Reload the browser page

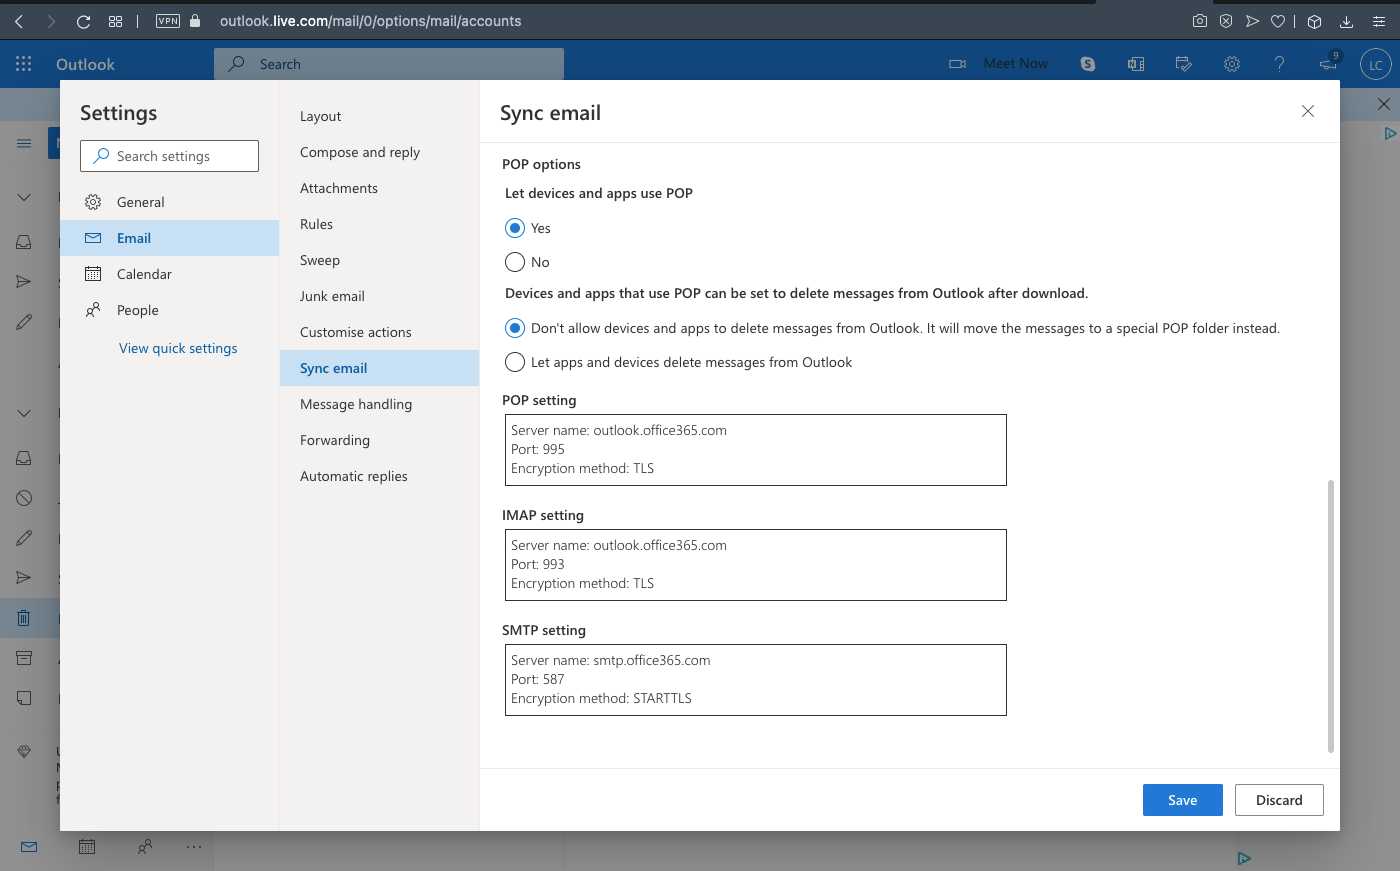click(x=83, y=21)
